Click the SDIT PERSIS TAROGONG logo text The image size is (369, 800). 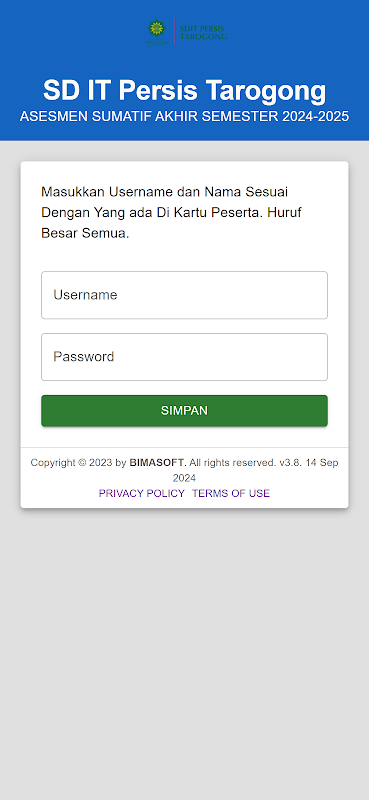coord(204,33)
